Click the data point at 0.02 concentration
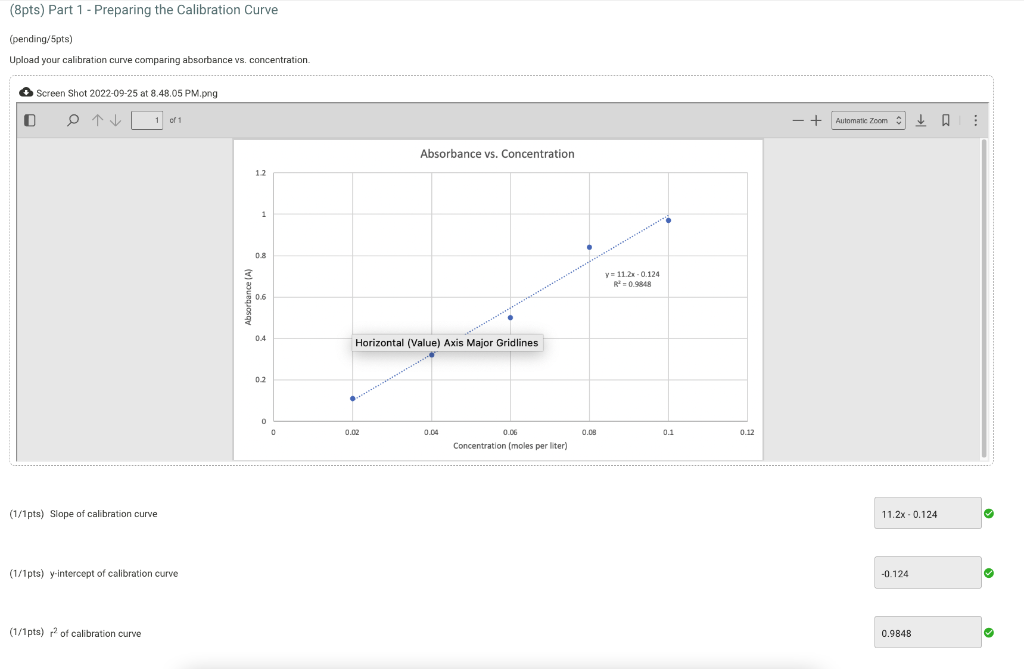 (x=353, y=399)
